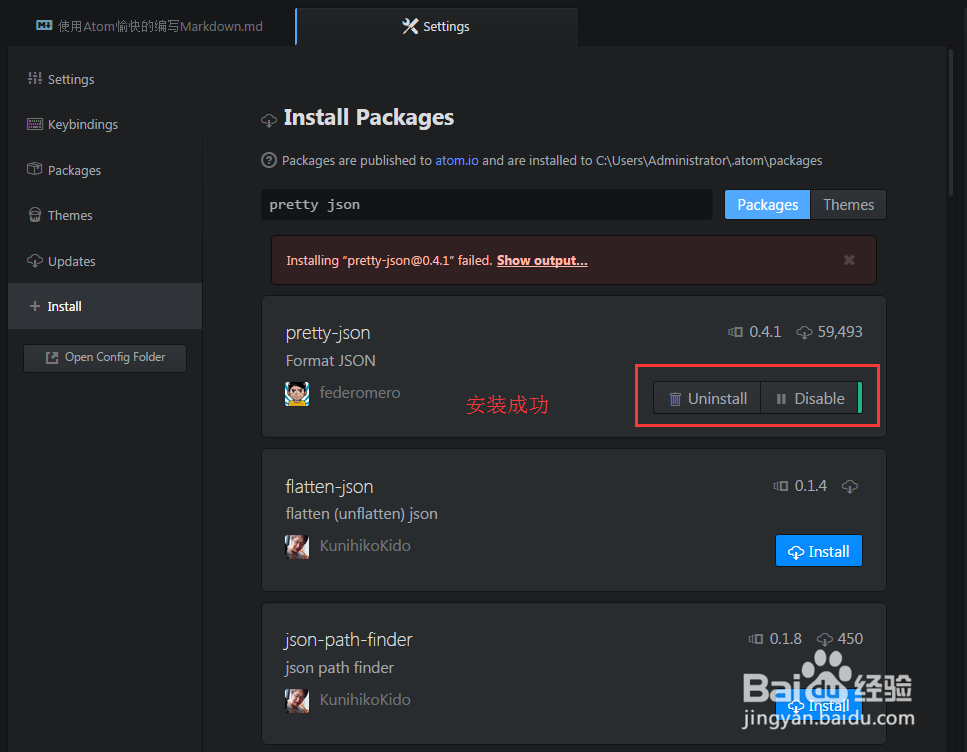Click the question mark help icon
This screenshot has width=967, height=752.
pos(269,160)
